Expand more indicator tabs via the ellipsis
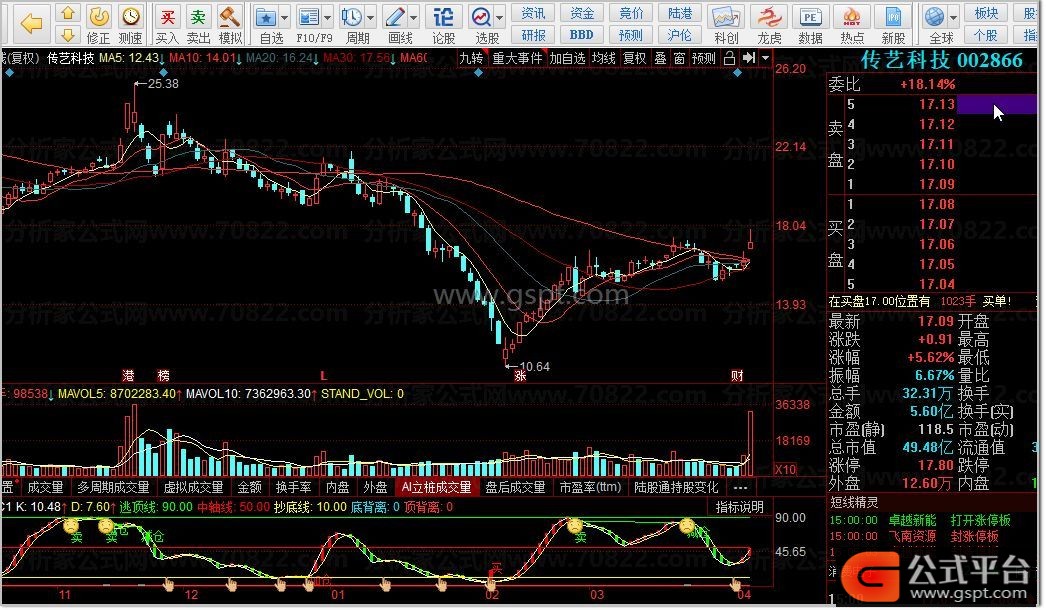The image size is (1046, 610). click(740, 488)
